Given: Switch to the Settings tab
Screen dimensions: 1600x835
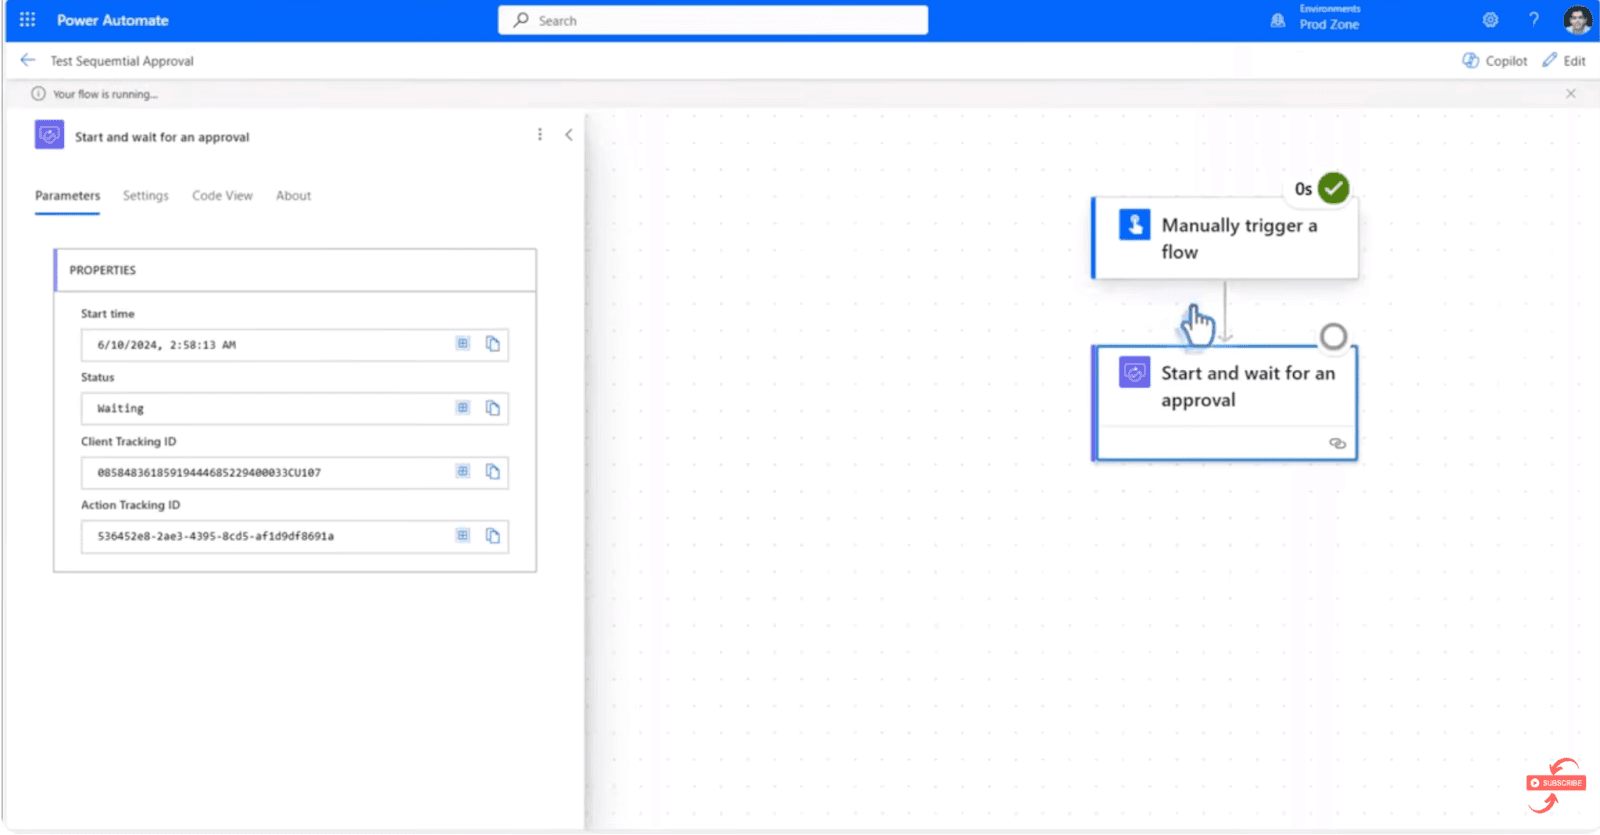Looking at the screenshot, I should 146,196.
